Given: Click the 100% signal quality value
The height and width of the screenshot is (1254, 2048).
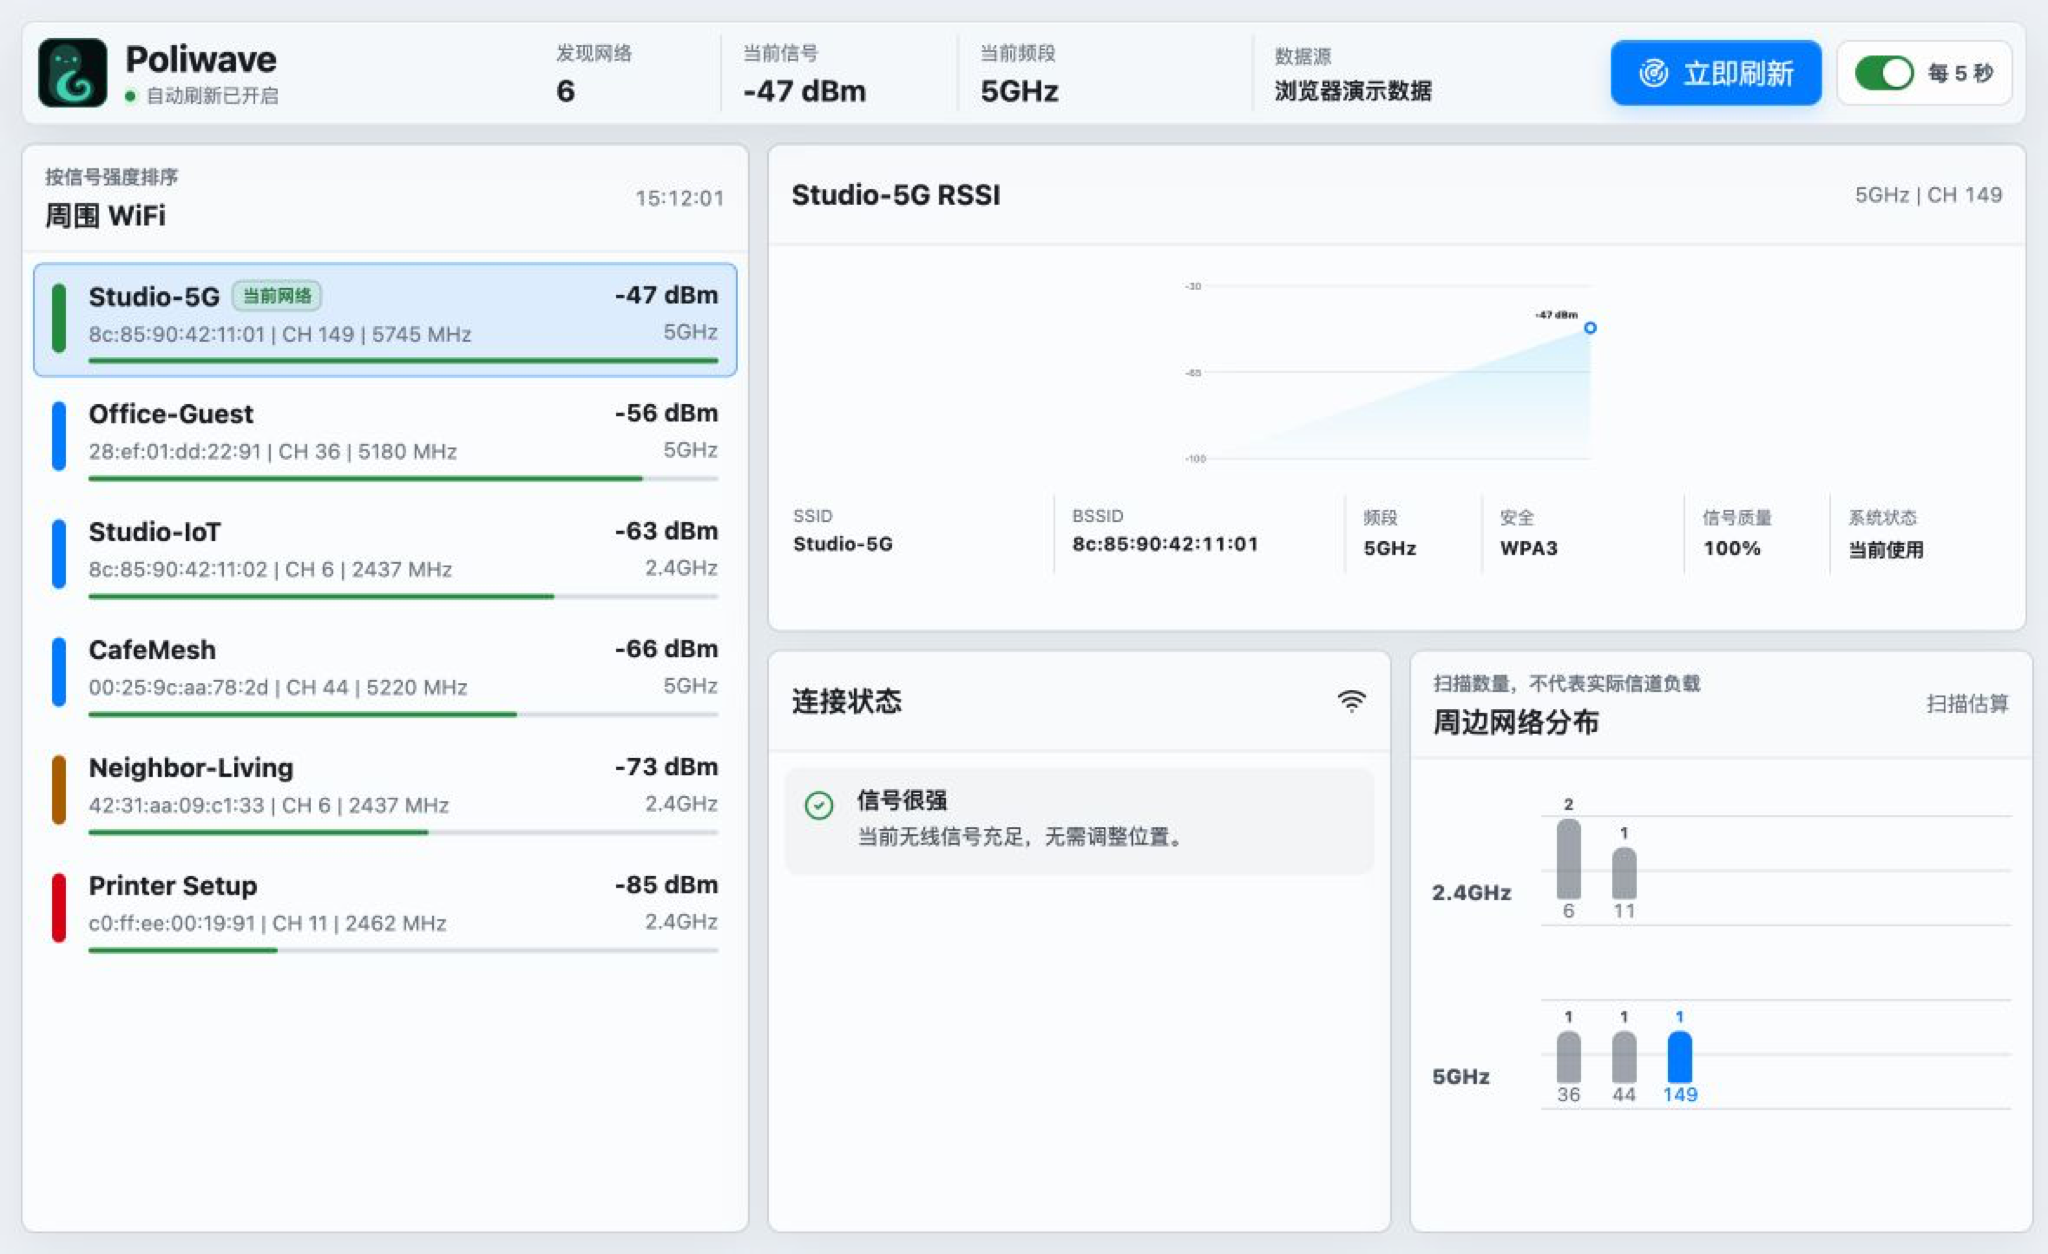Looking at the screenshot, I should point(1732,548).
